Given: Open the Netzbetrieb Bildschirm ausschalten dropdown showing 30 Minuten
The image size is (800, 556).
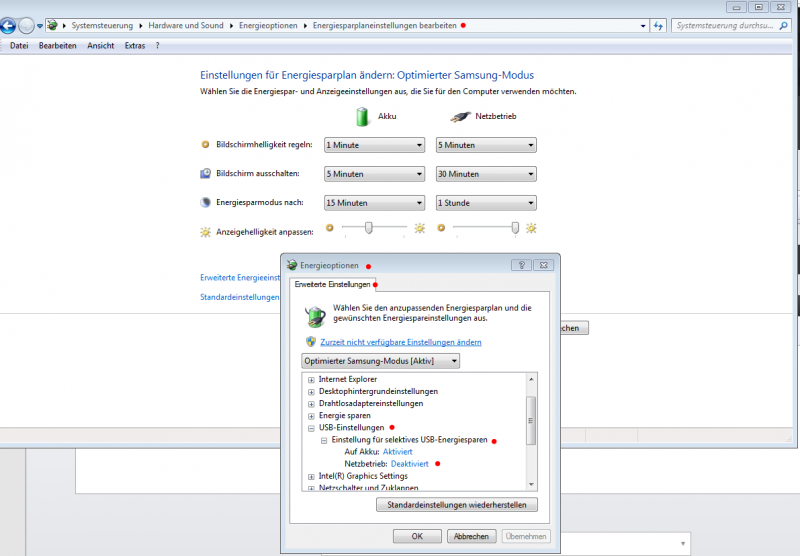Looking at the screenshot, I should click(x=486, y=174).
